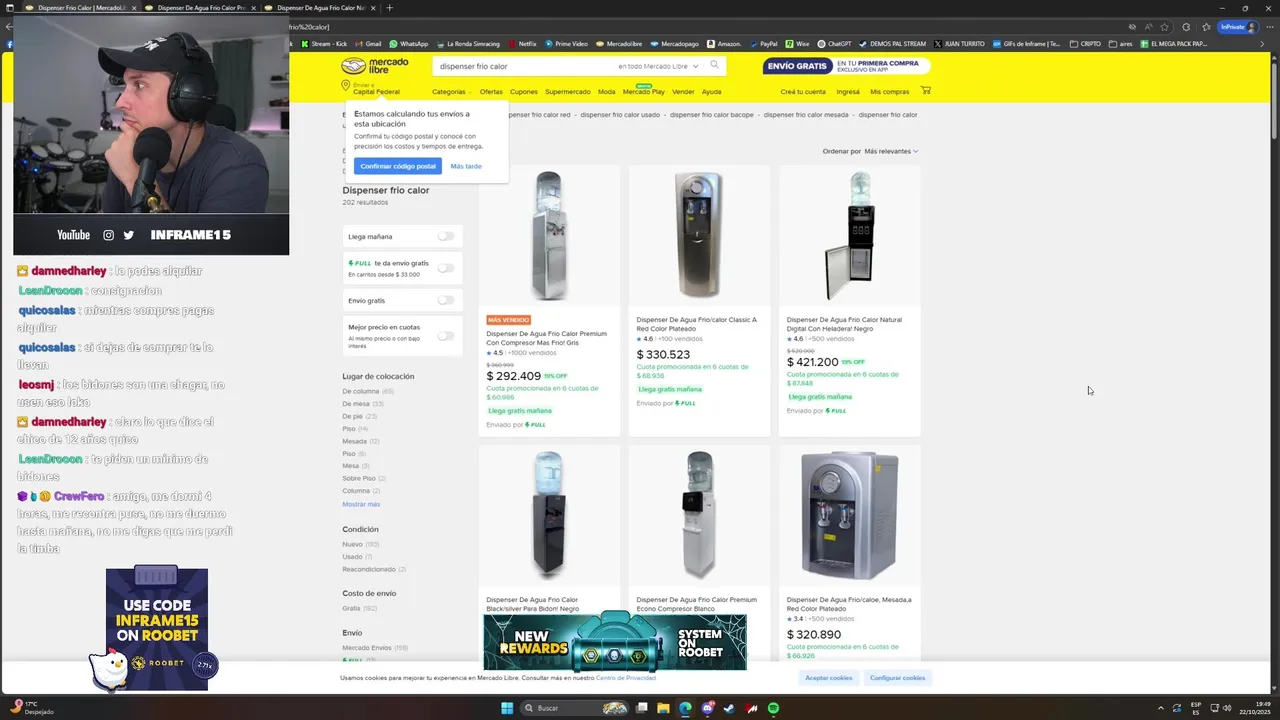Expand Mostrar más under Lugar de colocación
The width and height of the screenshot is (1280, 720).
point(361,504)
